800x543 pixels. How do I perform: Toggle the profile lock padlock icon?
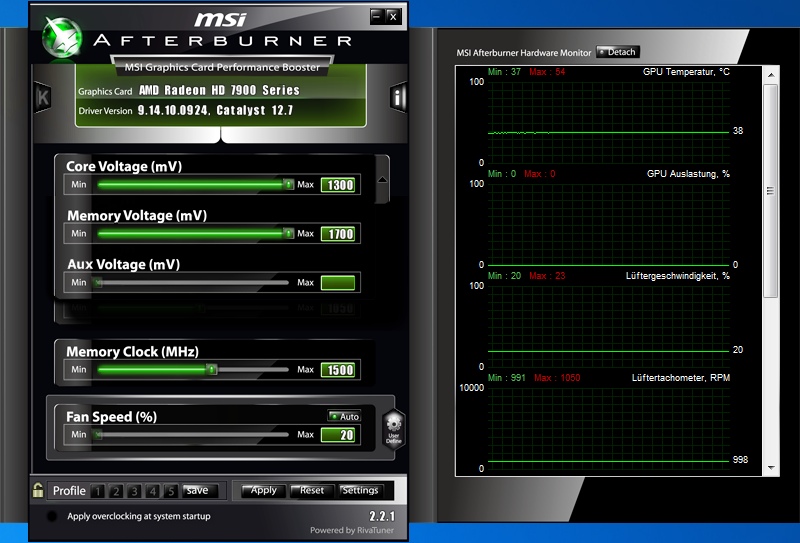click(x=38, y=490)
